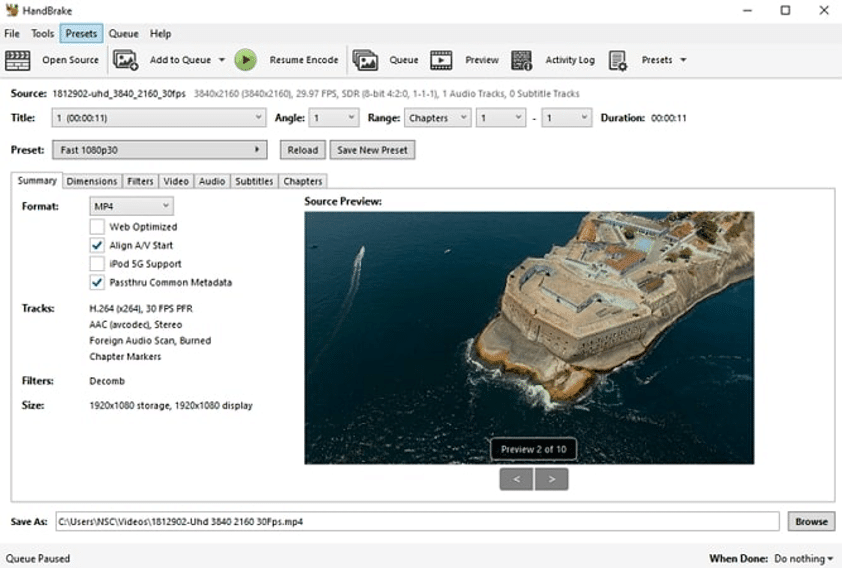Open the When Done dropdown
This screenshot has width=843, height=568.
tap(803, 558)
